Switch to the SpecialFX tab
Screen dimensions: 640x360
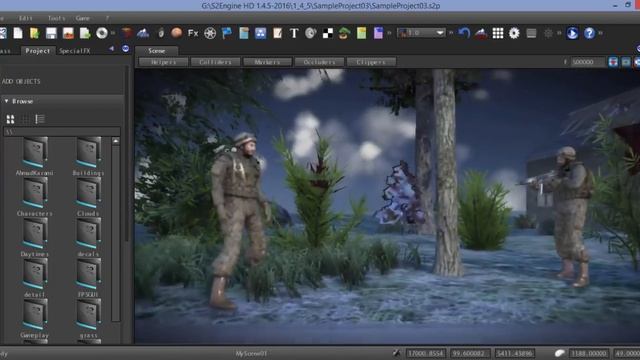coord(74,51)
